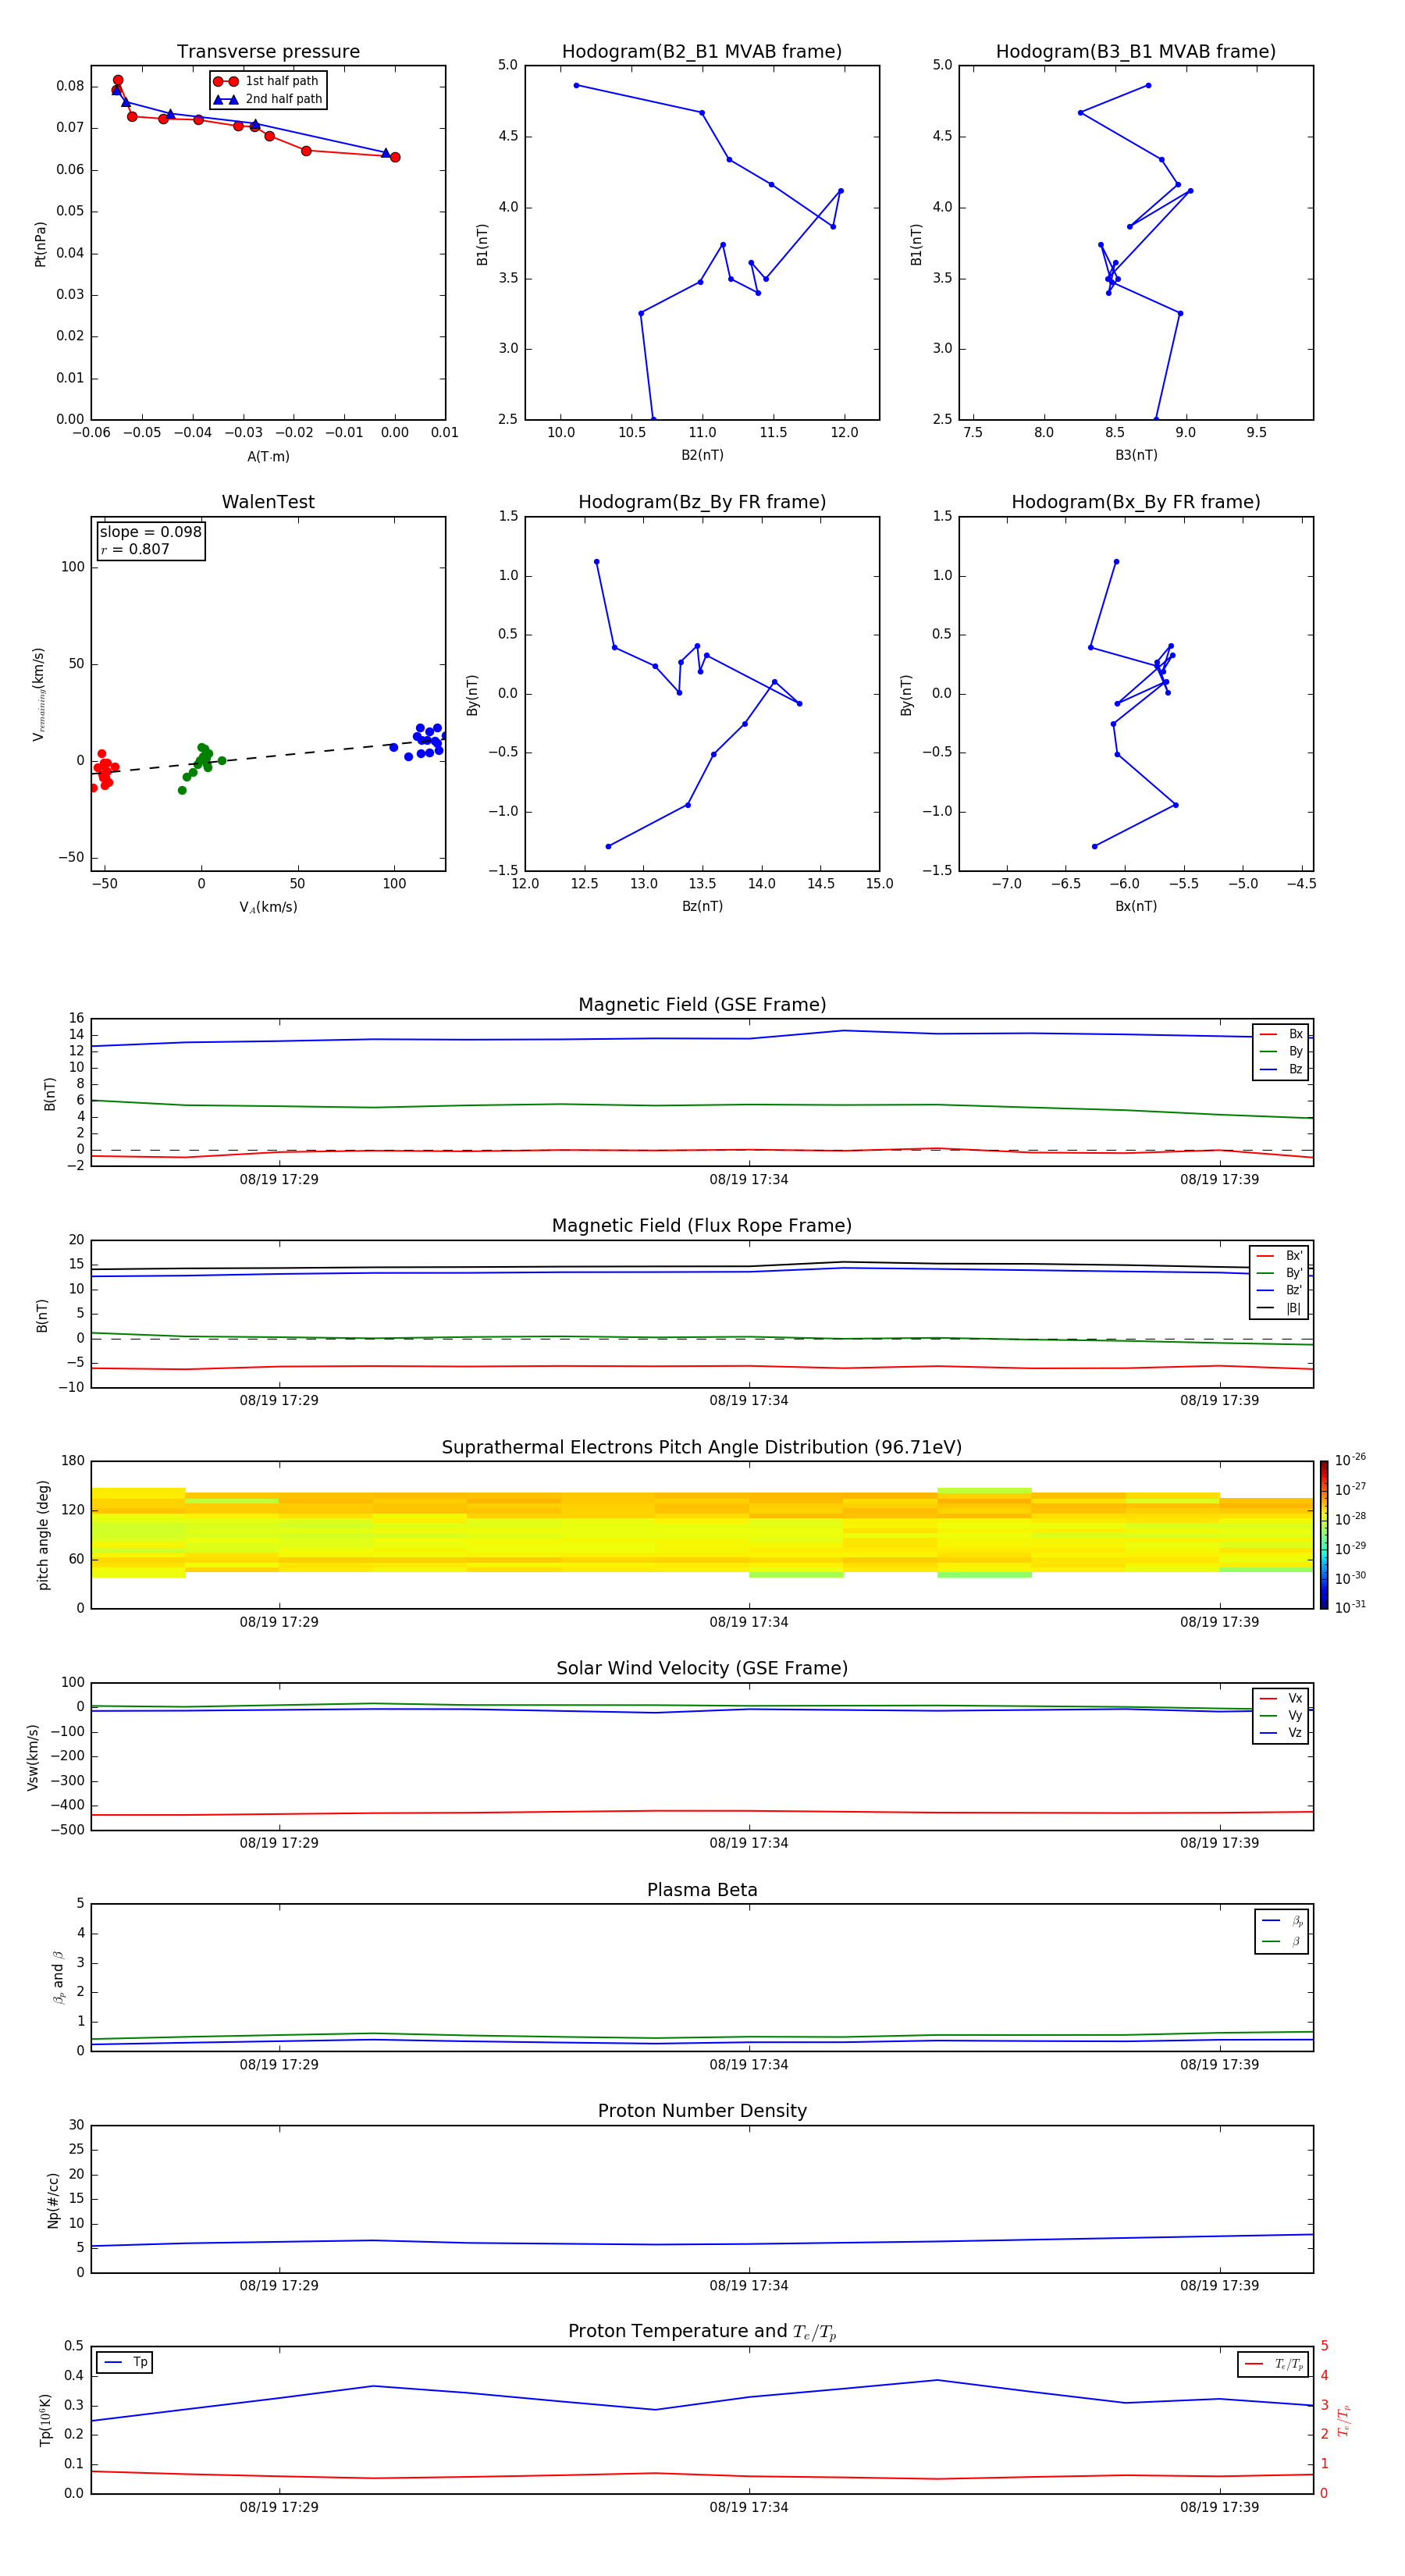Click the 'Plasma Beta' panel title
Viewport: 1405px width, 2576px height.
coord(702,1890)
